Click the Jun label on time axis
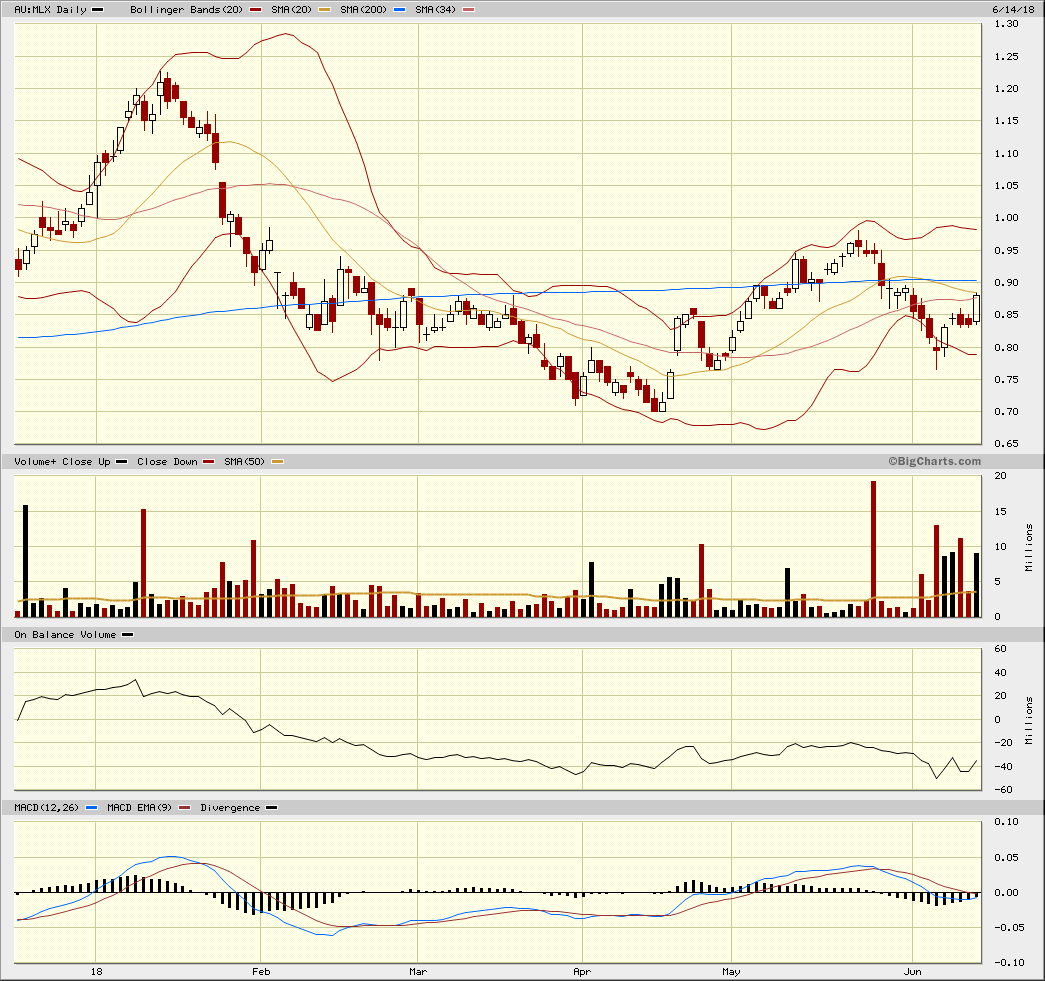 (912, 972)
